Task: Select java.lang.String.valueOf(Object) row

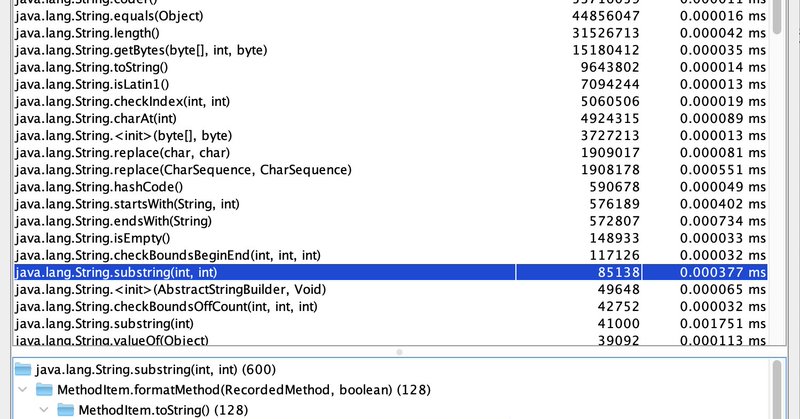Action: [390, 339]
